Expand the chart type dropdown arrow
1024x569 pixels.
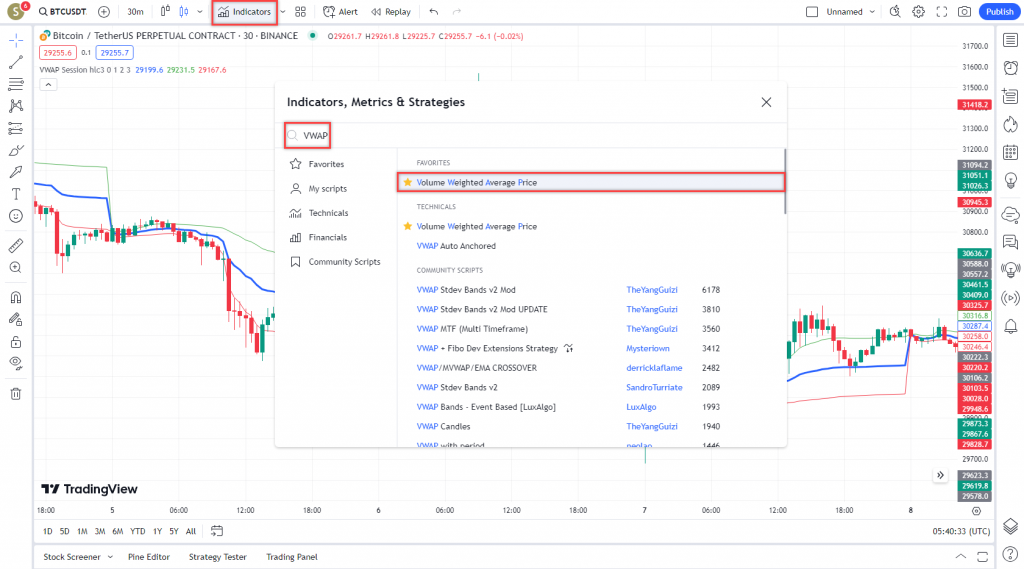pos(200,12)
